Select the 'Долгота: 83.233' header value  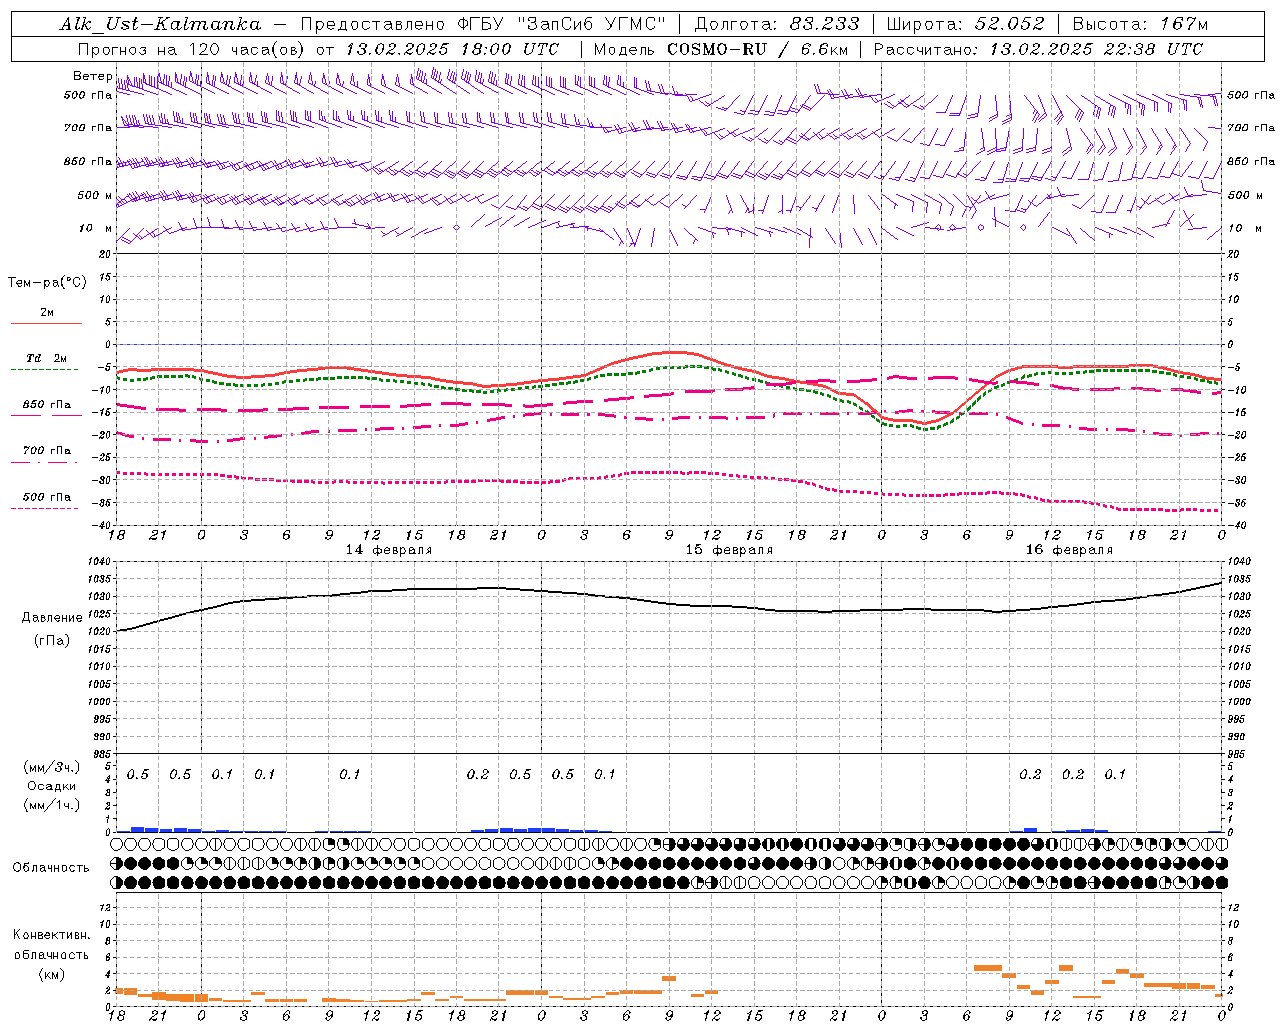point(777,24)
